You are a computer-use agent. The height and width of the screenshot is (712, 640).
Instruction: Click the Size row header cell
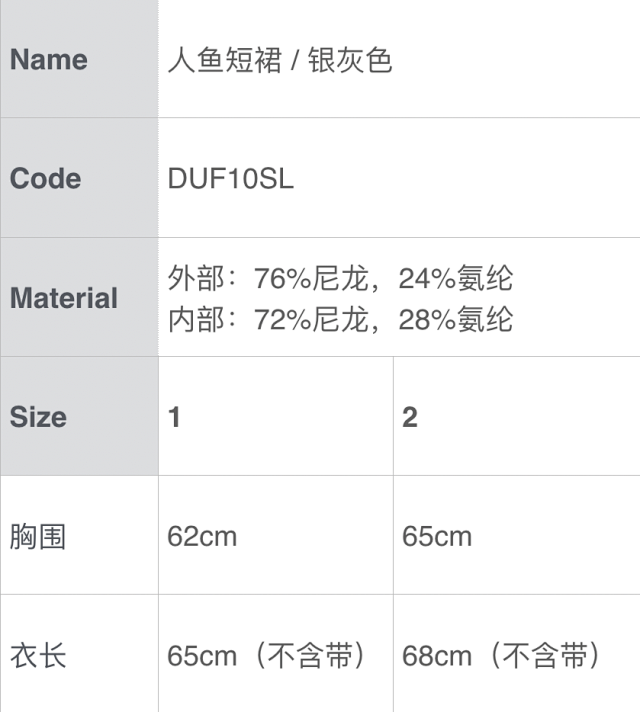click(x=38, y=417)
